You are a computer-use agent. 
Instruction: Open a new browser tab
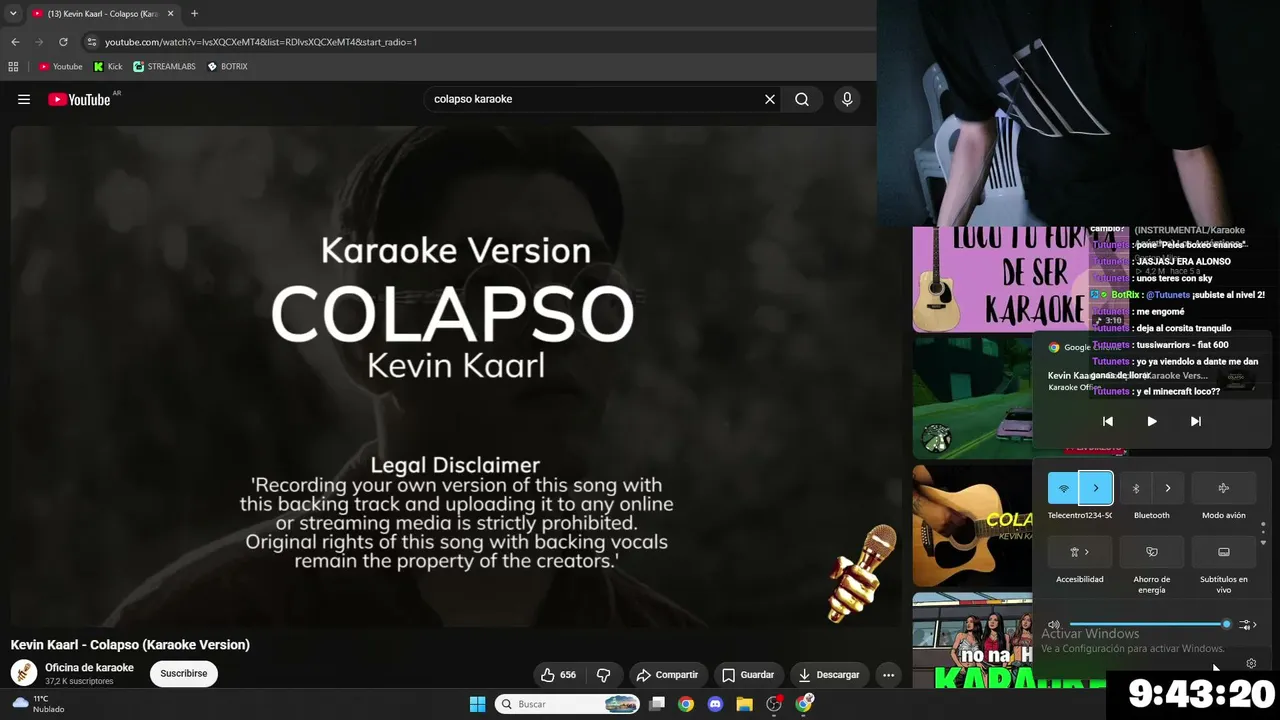[x=194, y=14]
